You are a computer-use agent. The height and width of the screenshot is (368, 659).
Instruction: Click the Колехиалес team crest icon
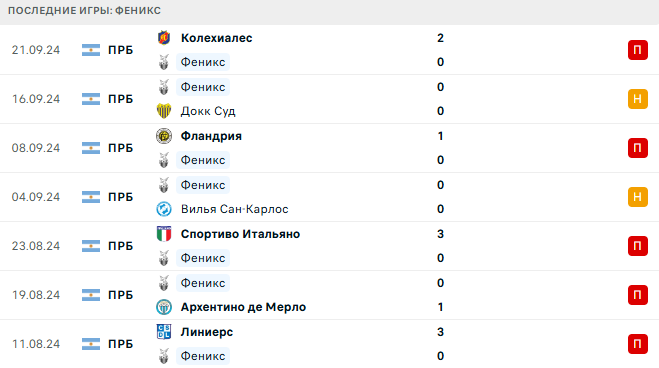[164, 38]
